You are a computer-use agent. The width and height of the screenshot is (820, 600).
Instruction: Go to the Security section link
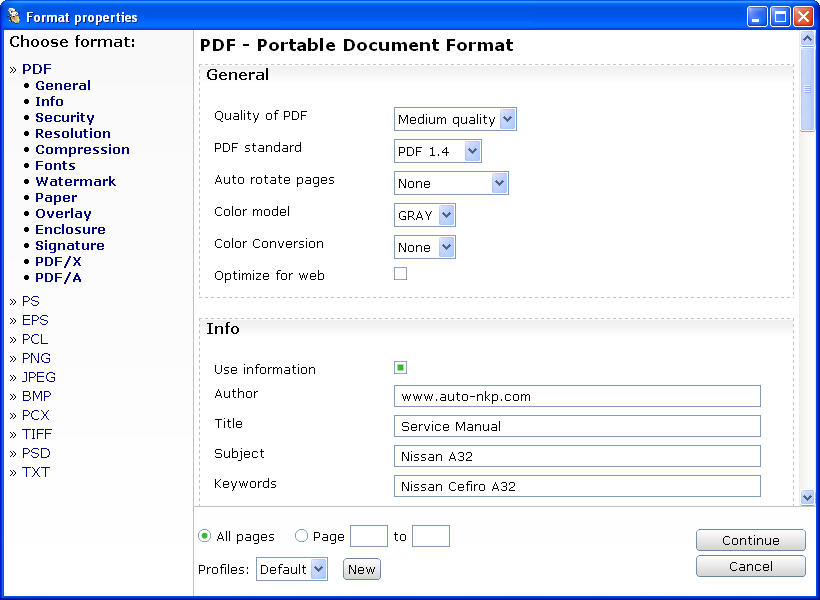pyautogui.click(x=64, y=117)
